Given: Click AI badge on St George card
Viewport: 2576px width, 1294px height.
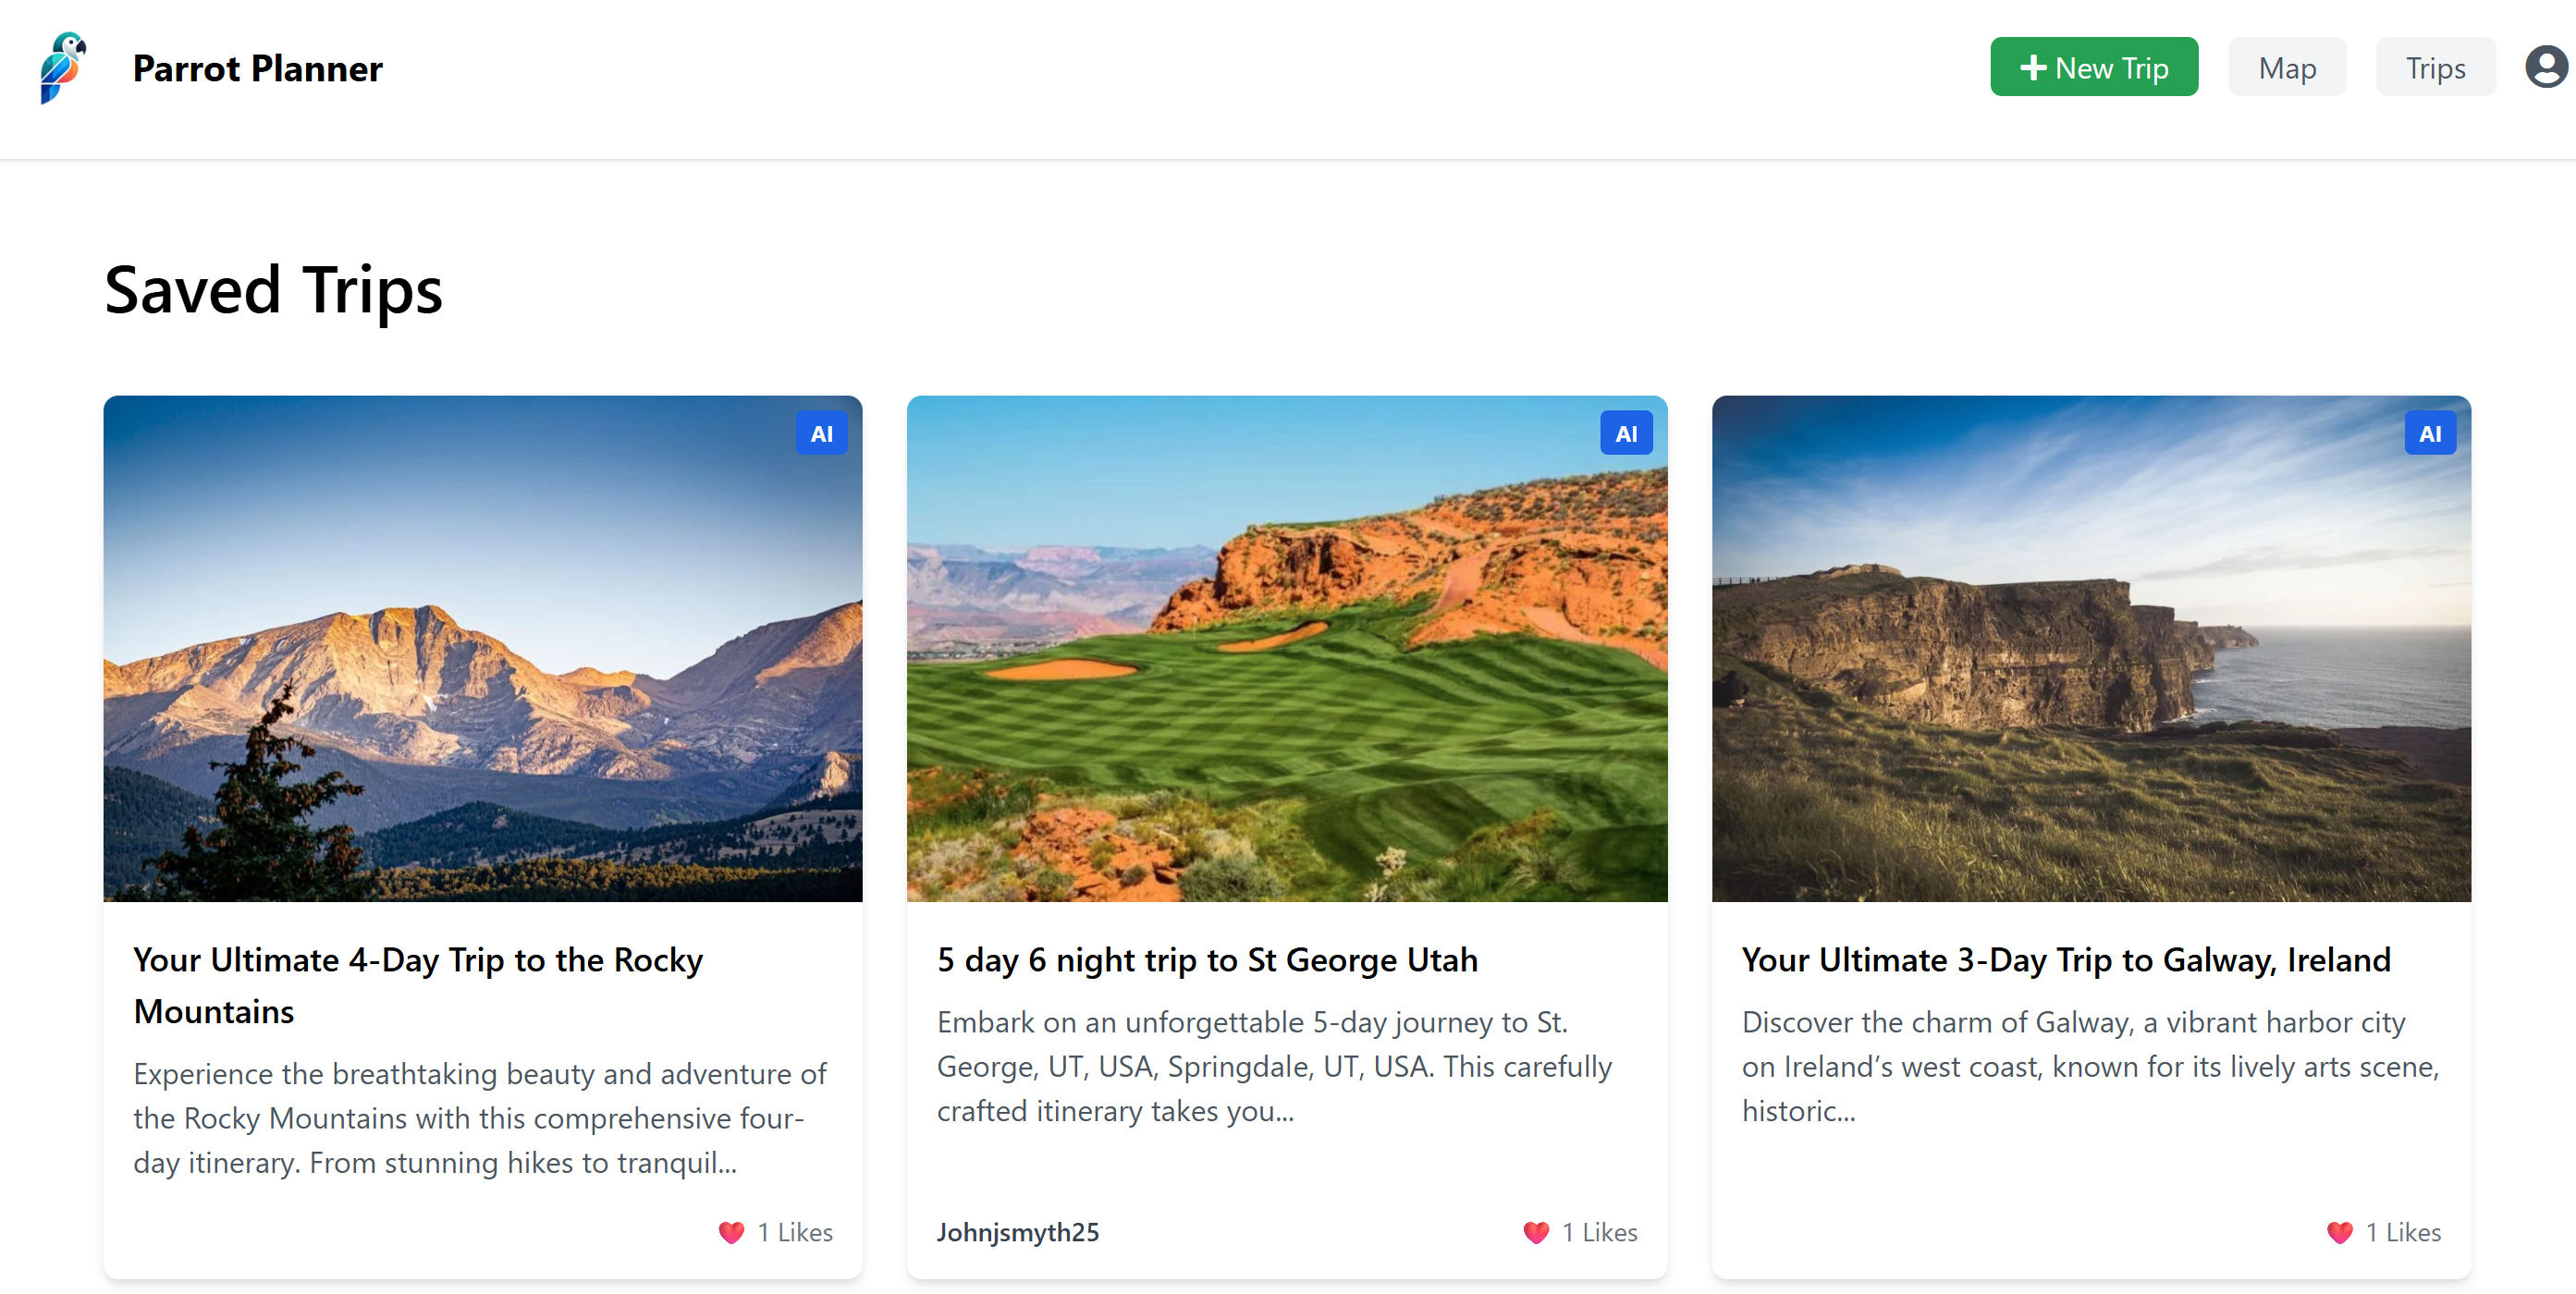Looking at the screenshot, I should click(1625, 434).
